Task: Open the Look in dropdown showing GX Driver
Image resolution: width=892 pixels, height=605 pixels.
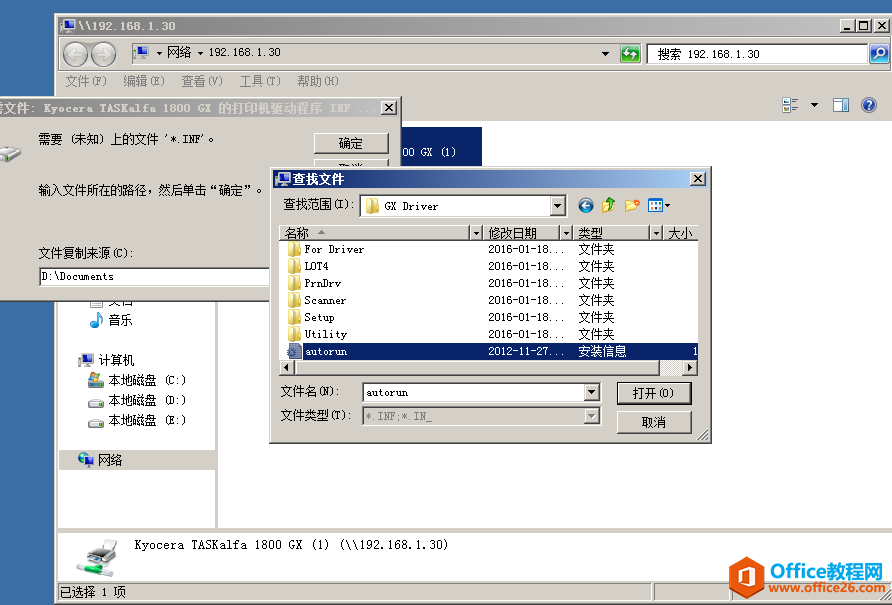Action: pyautogui.click(x=558, y=206)
